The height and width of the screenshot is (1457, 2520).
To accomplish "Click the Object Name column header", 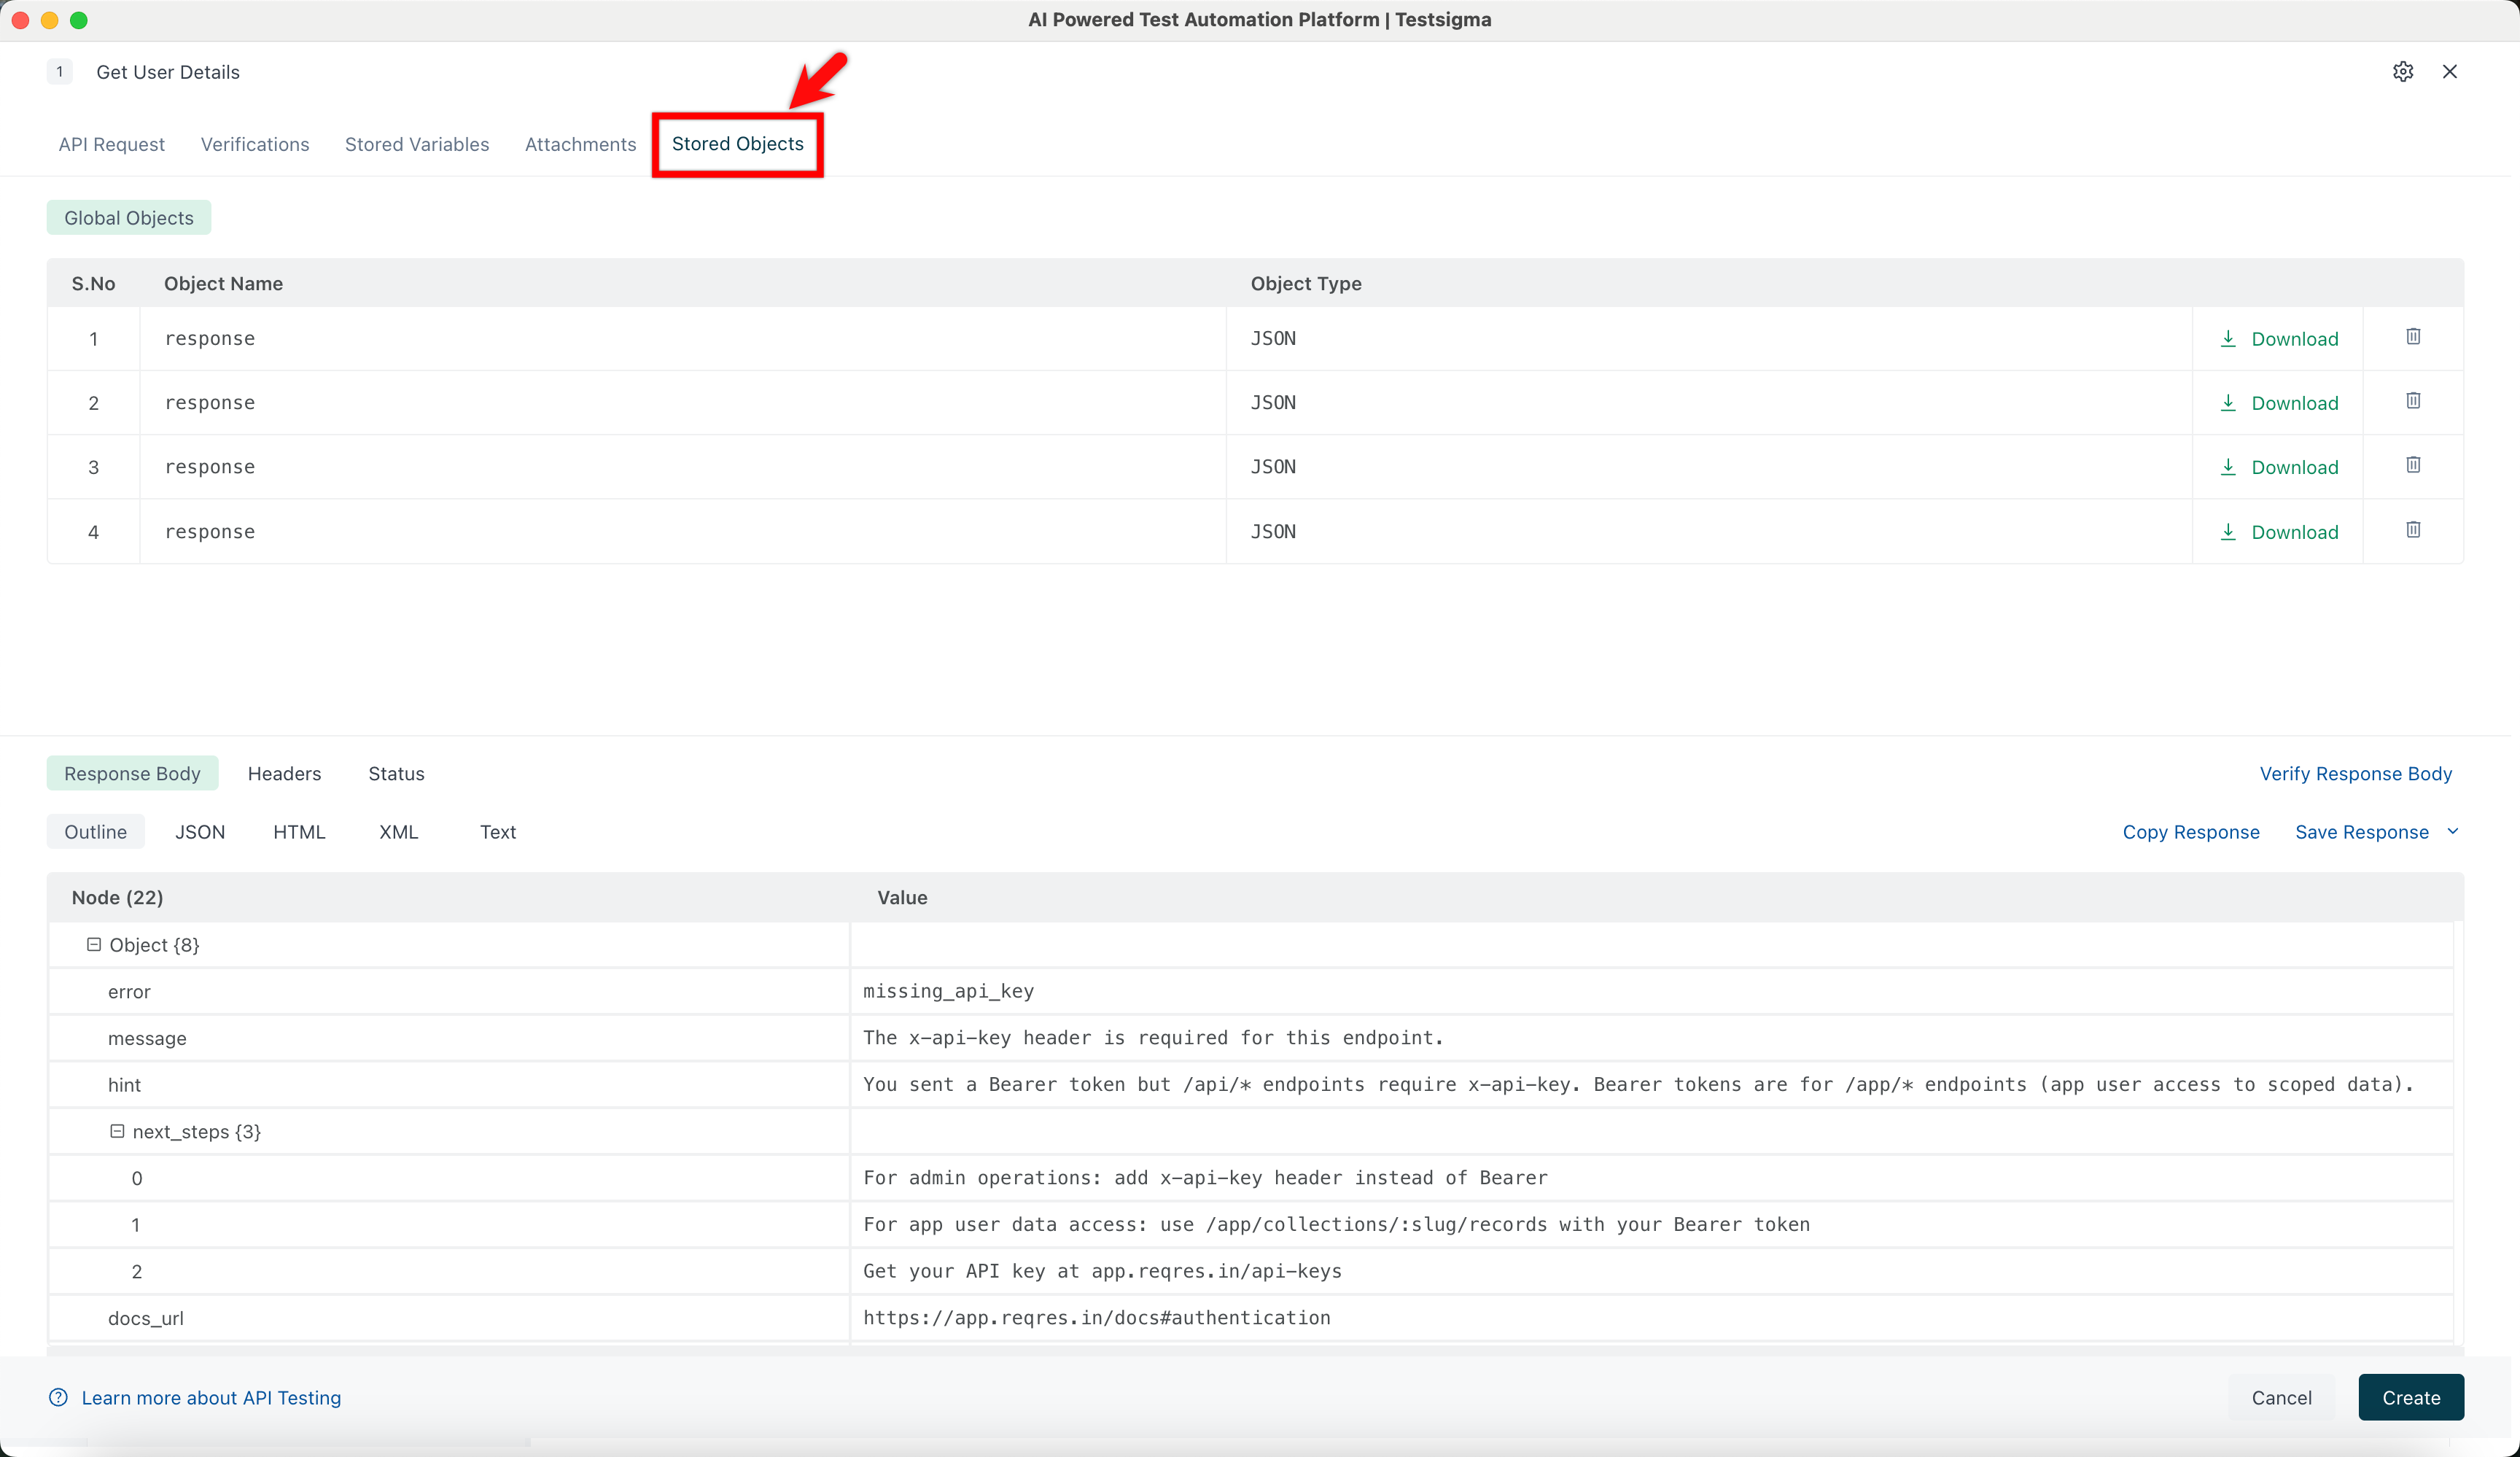I will pyautogui.click(x=223, y=283).
